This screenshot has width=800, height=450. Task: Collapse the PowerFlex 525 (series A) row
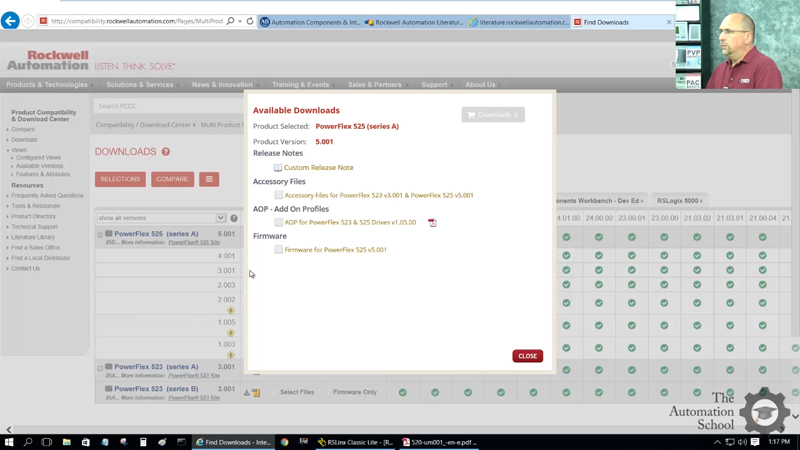pyautogui.click(x=101, y=235)
